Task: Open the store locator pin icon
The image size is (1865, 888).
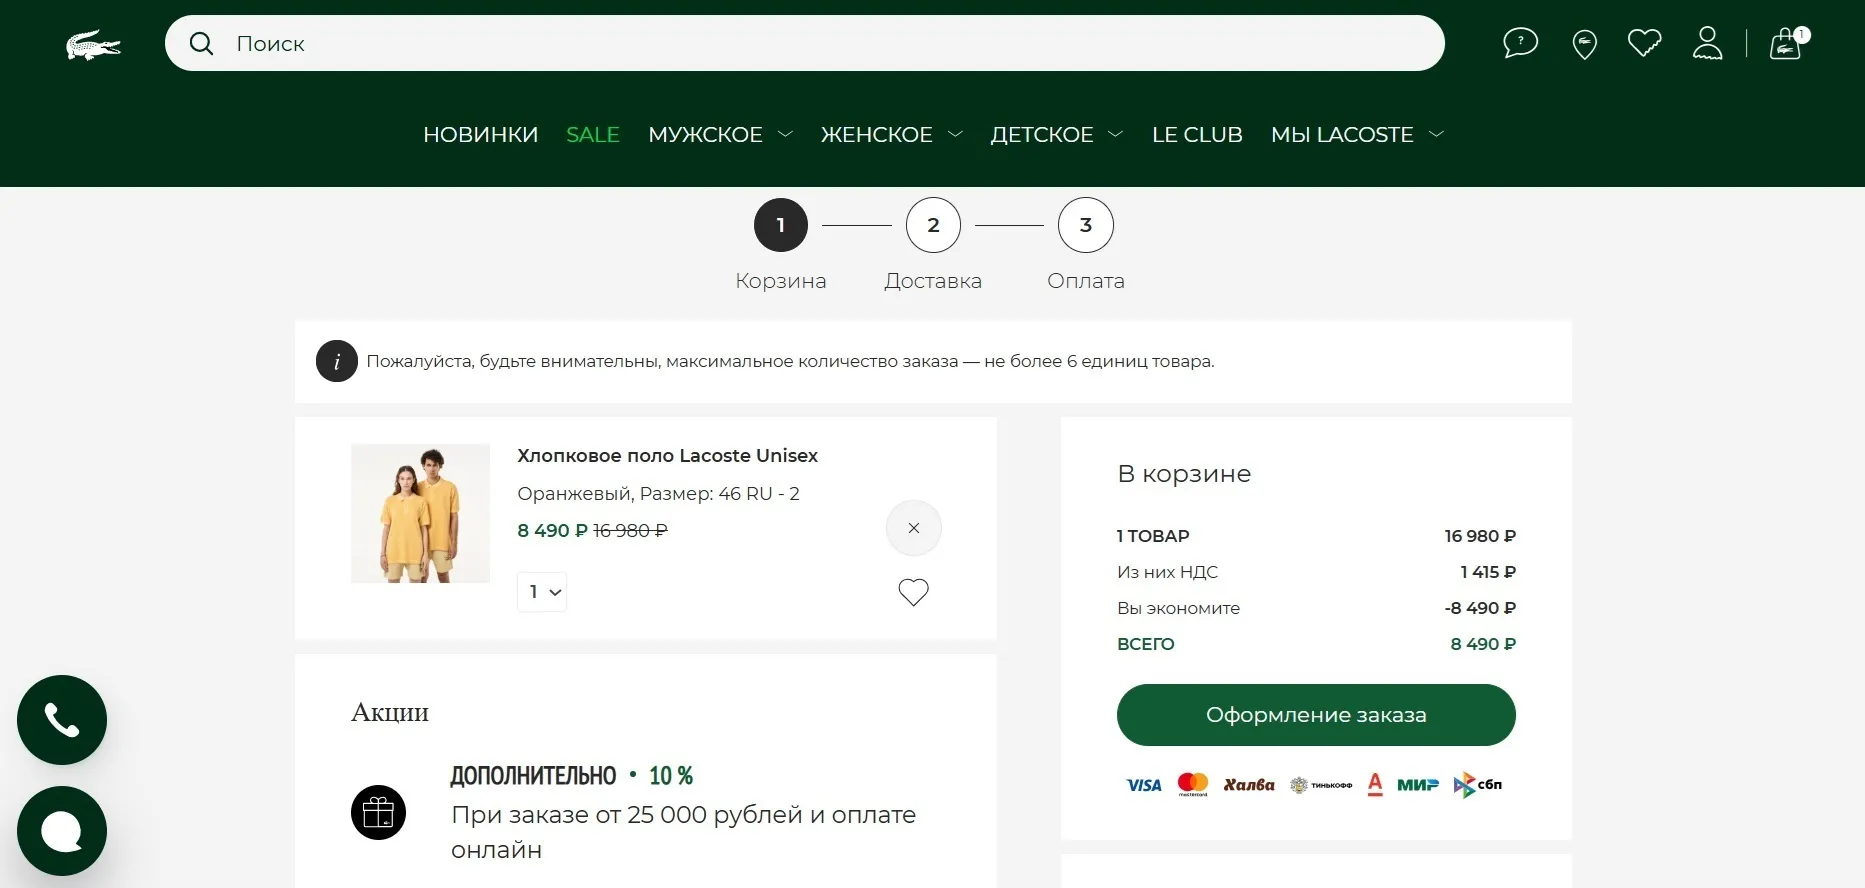Action: tap(1584, 44)
